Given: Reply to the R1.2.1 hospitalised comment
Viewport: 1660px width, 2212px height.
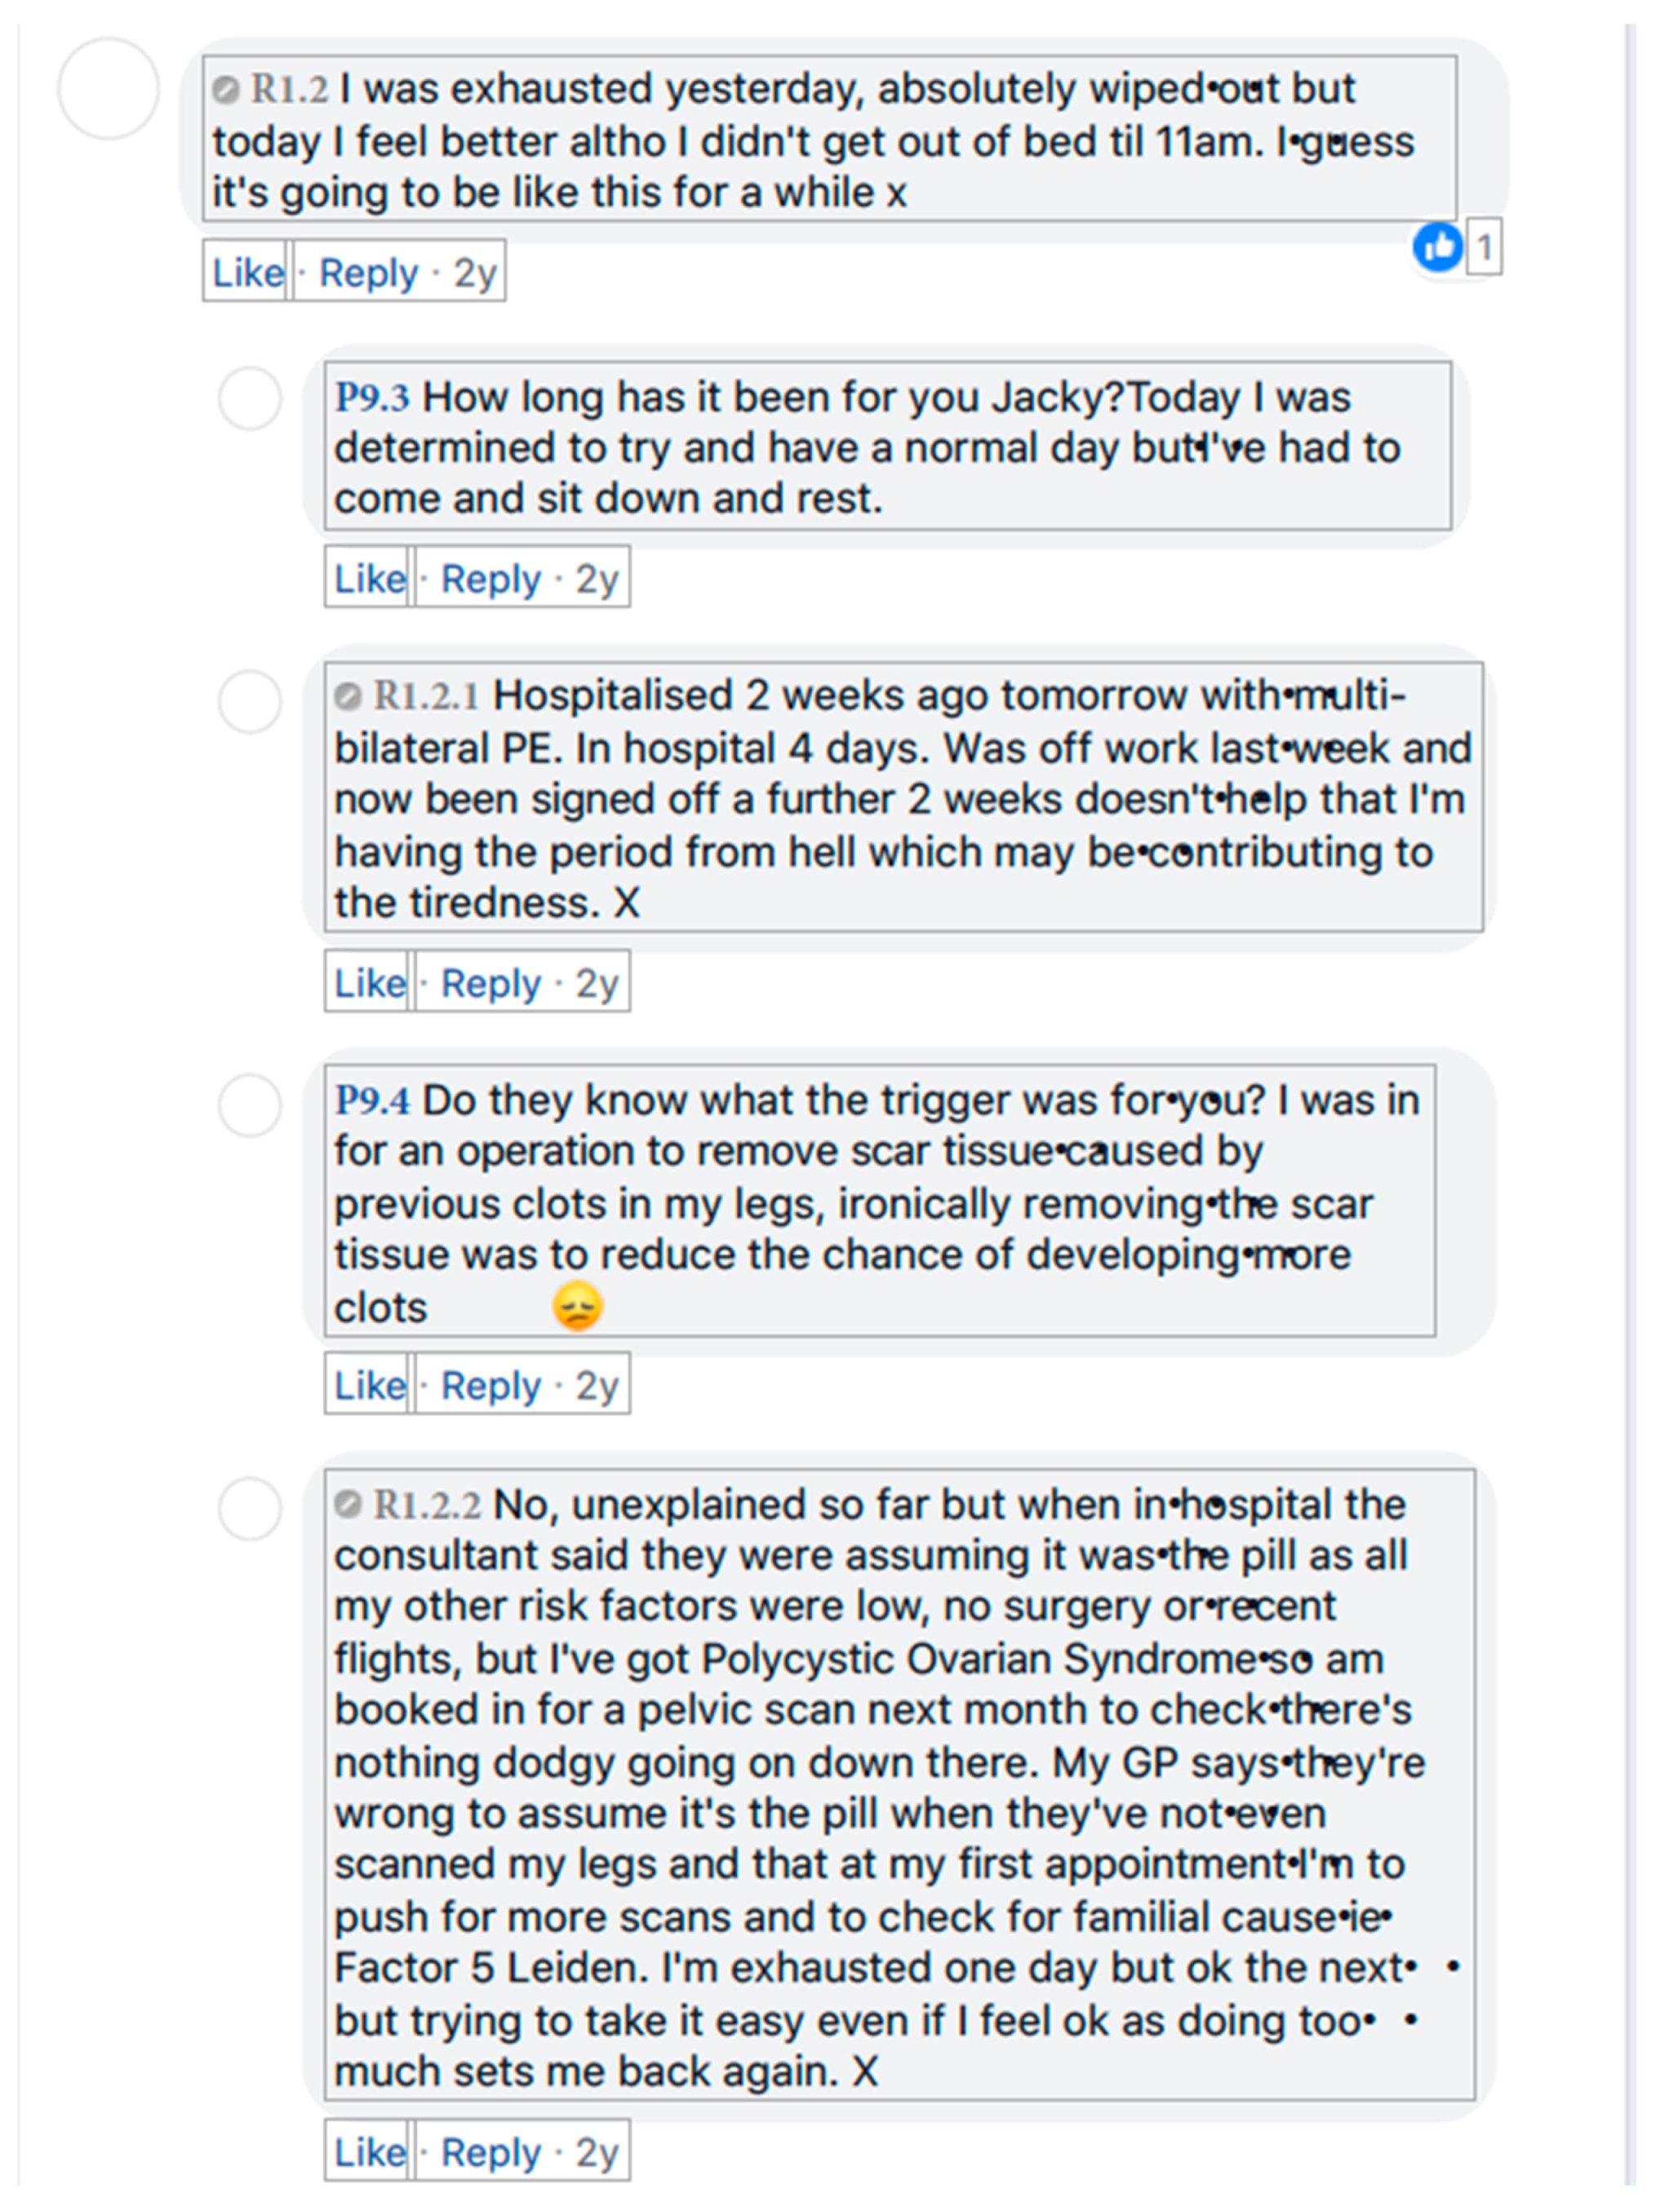Looking at the screenshot, I should [490, 983].
